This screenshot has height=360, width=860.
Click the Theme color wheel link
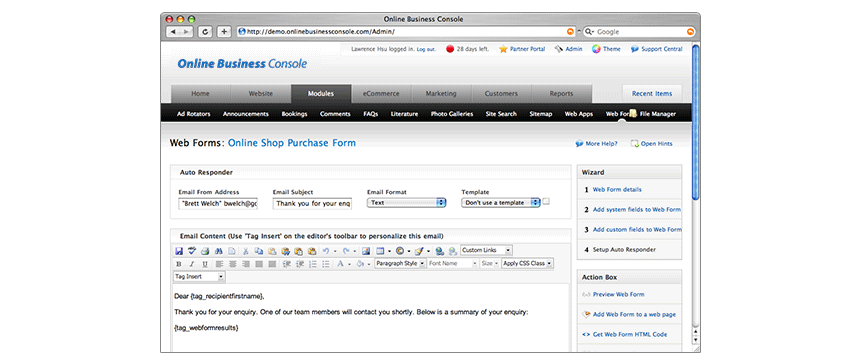tap(606, 49)
